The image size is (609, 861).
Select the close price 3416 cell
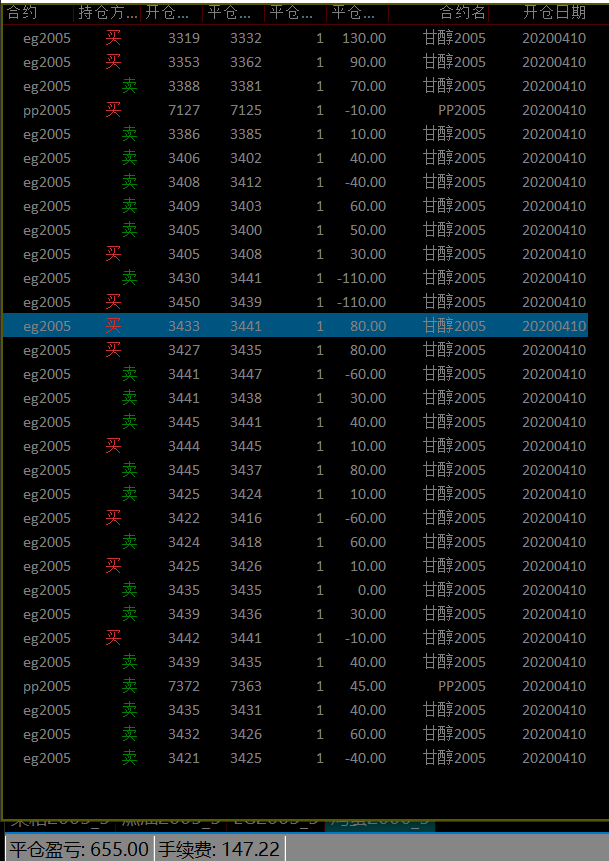[246, 518]
